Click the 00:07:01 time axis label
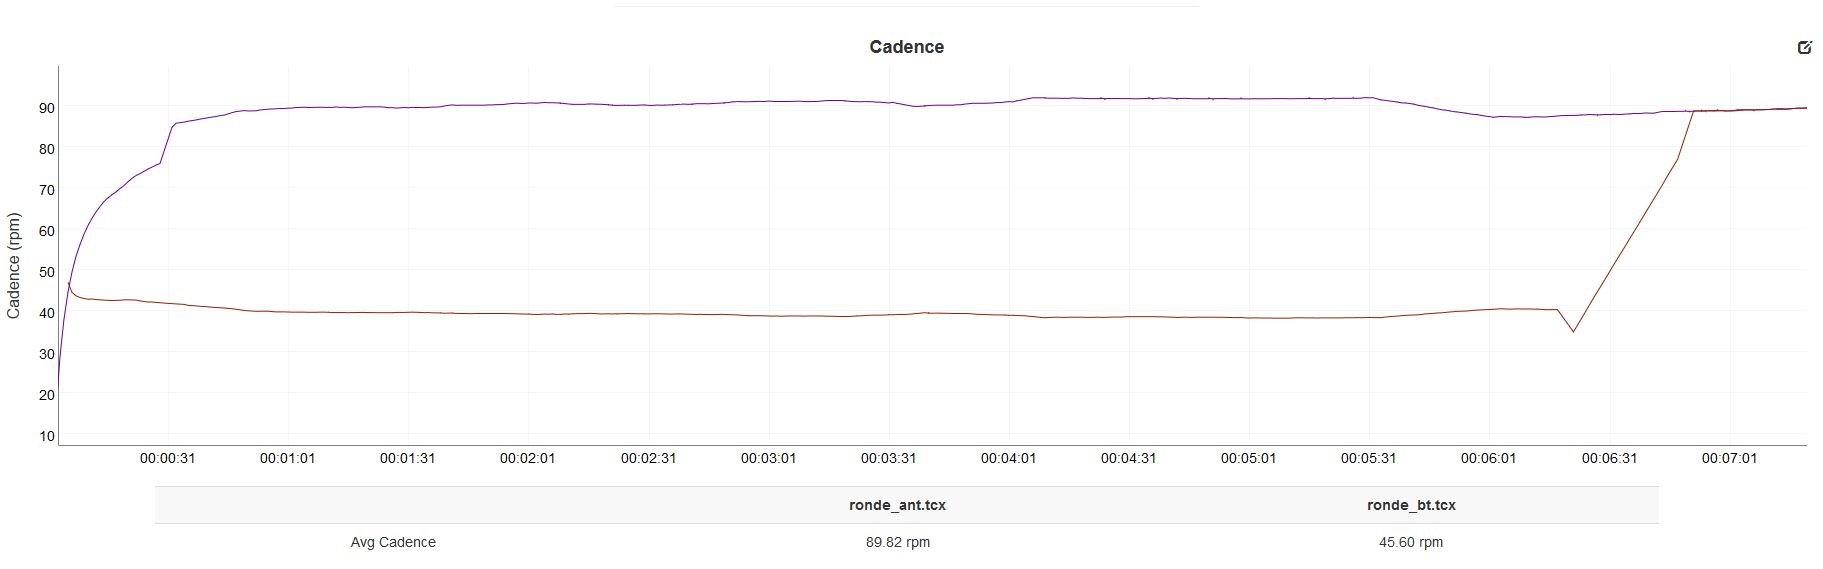This screenshot has height=569, width=1823. (1729, 458)
